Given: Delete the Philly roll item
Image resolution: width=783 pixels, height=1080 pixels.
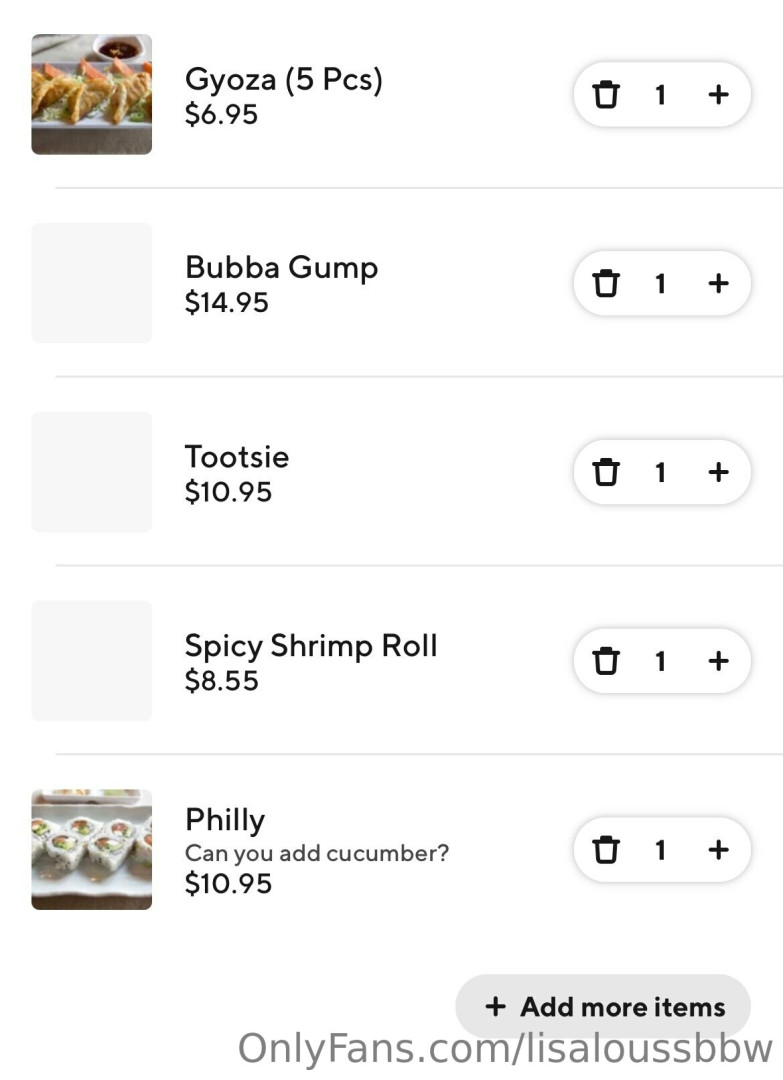Looking at the screenshot, I should pyautogui.click(x=606, y=850).
